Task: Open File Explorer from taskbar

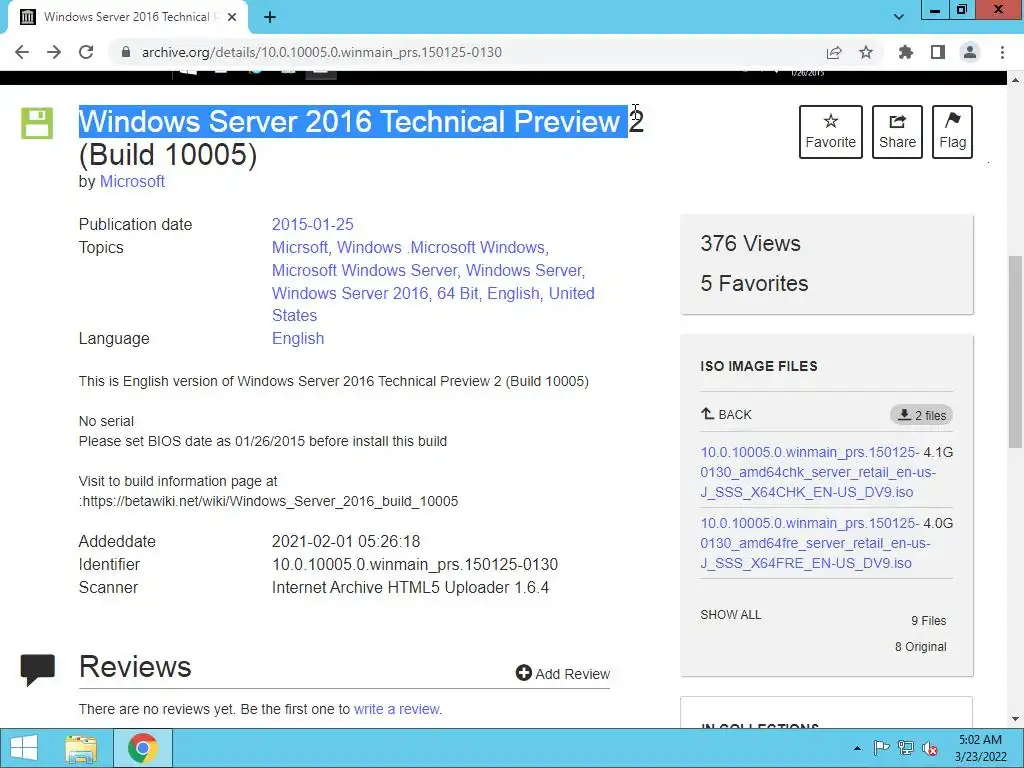Action: (x=81, y=748)
